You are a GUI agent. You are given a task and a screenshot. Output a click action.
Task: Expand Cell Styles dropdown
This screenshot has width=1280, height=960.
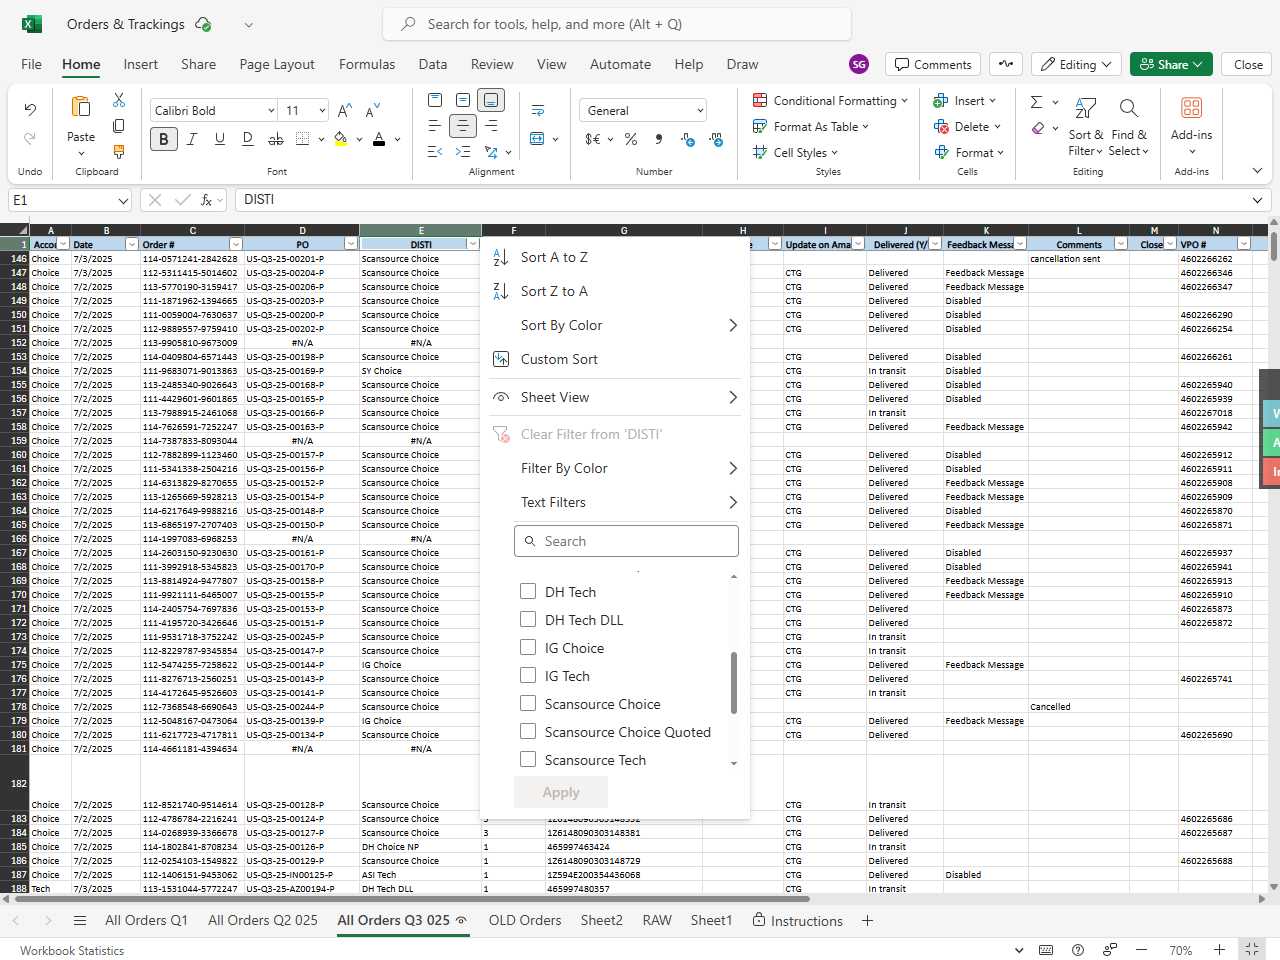pyautogui.click(x=834, y=153)
